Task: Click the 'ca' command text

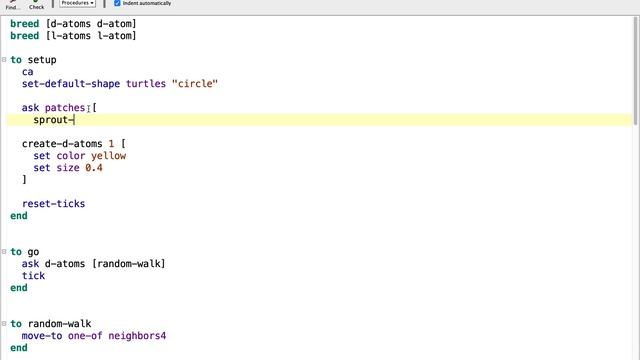Action: click(27, 72)
